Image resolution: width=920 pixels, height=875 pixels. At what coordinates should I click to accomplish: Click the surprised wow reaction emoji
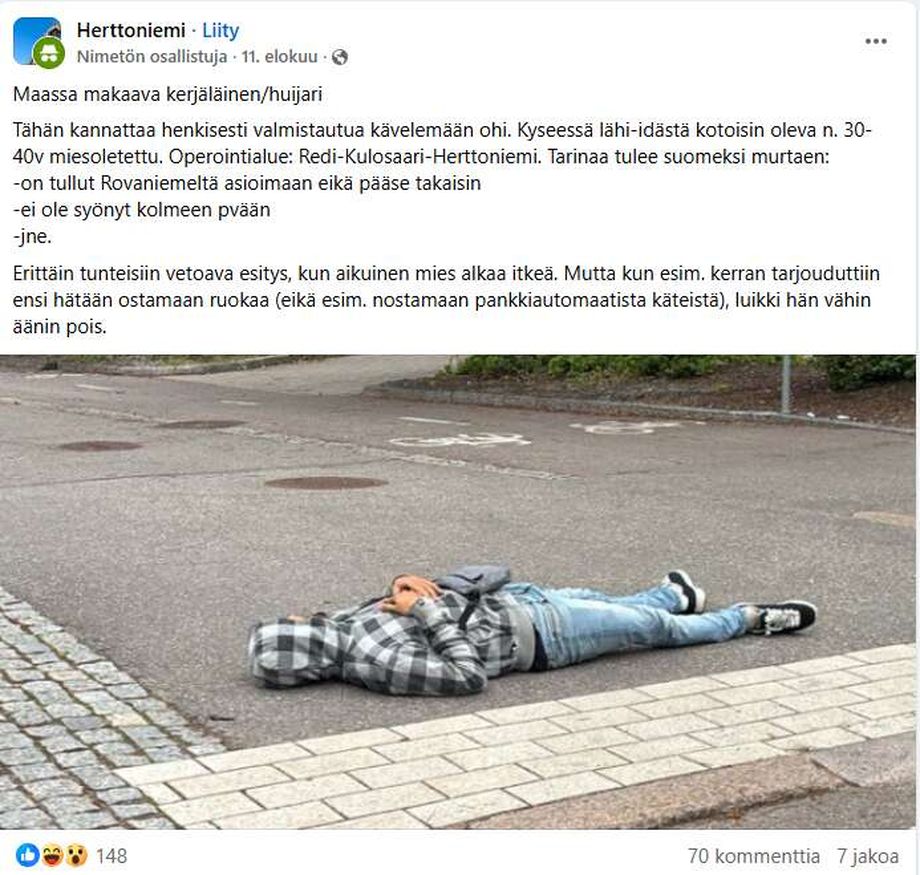76,856
